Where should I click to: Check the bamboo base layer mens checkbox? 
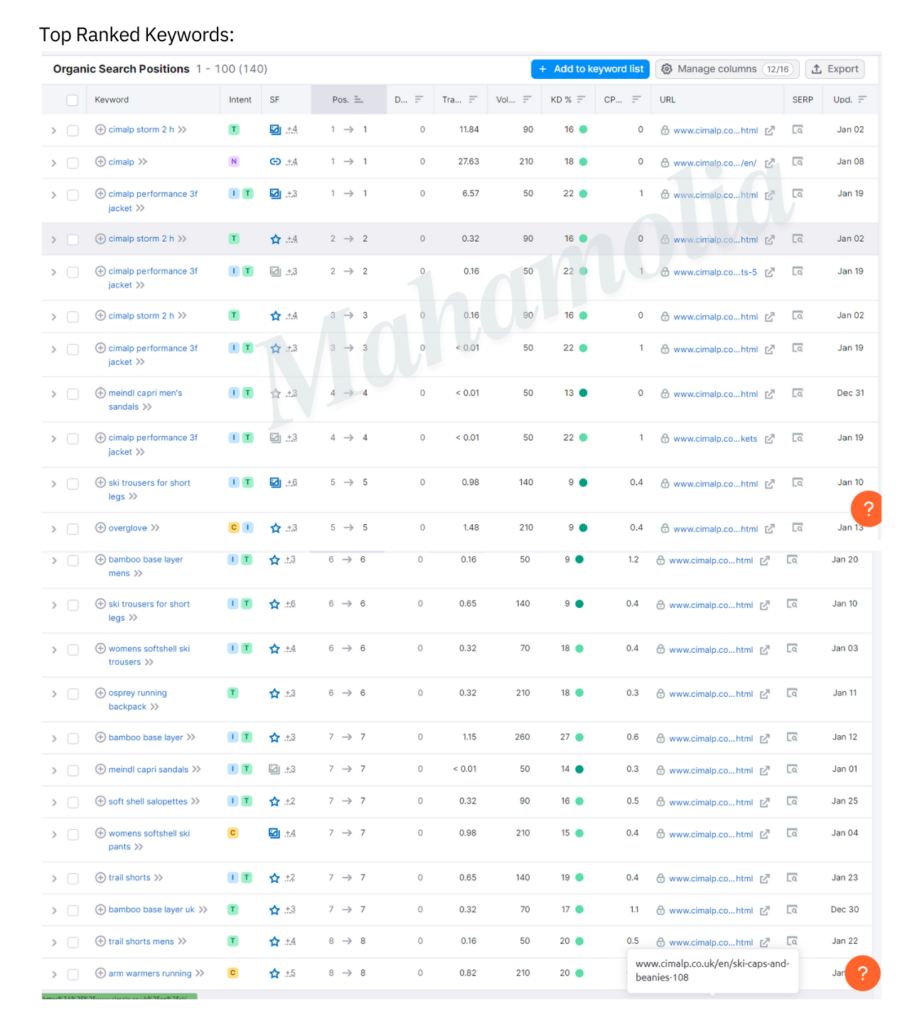click(73, 561)
